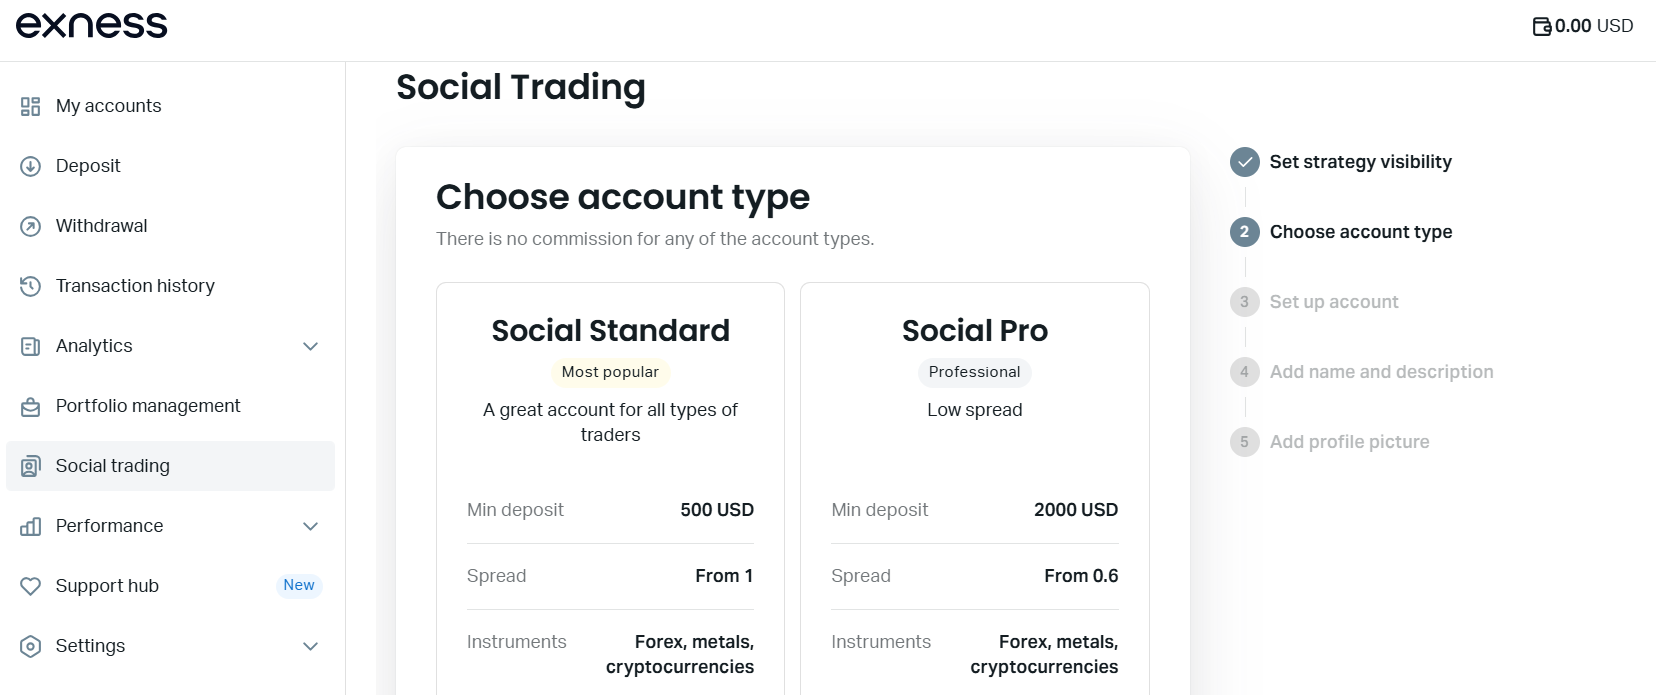Expand the Settings menu chevron
Screen dimensions: 1656x695
pos(311,646)
